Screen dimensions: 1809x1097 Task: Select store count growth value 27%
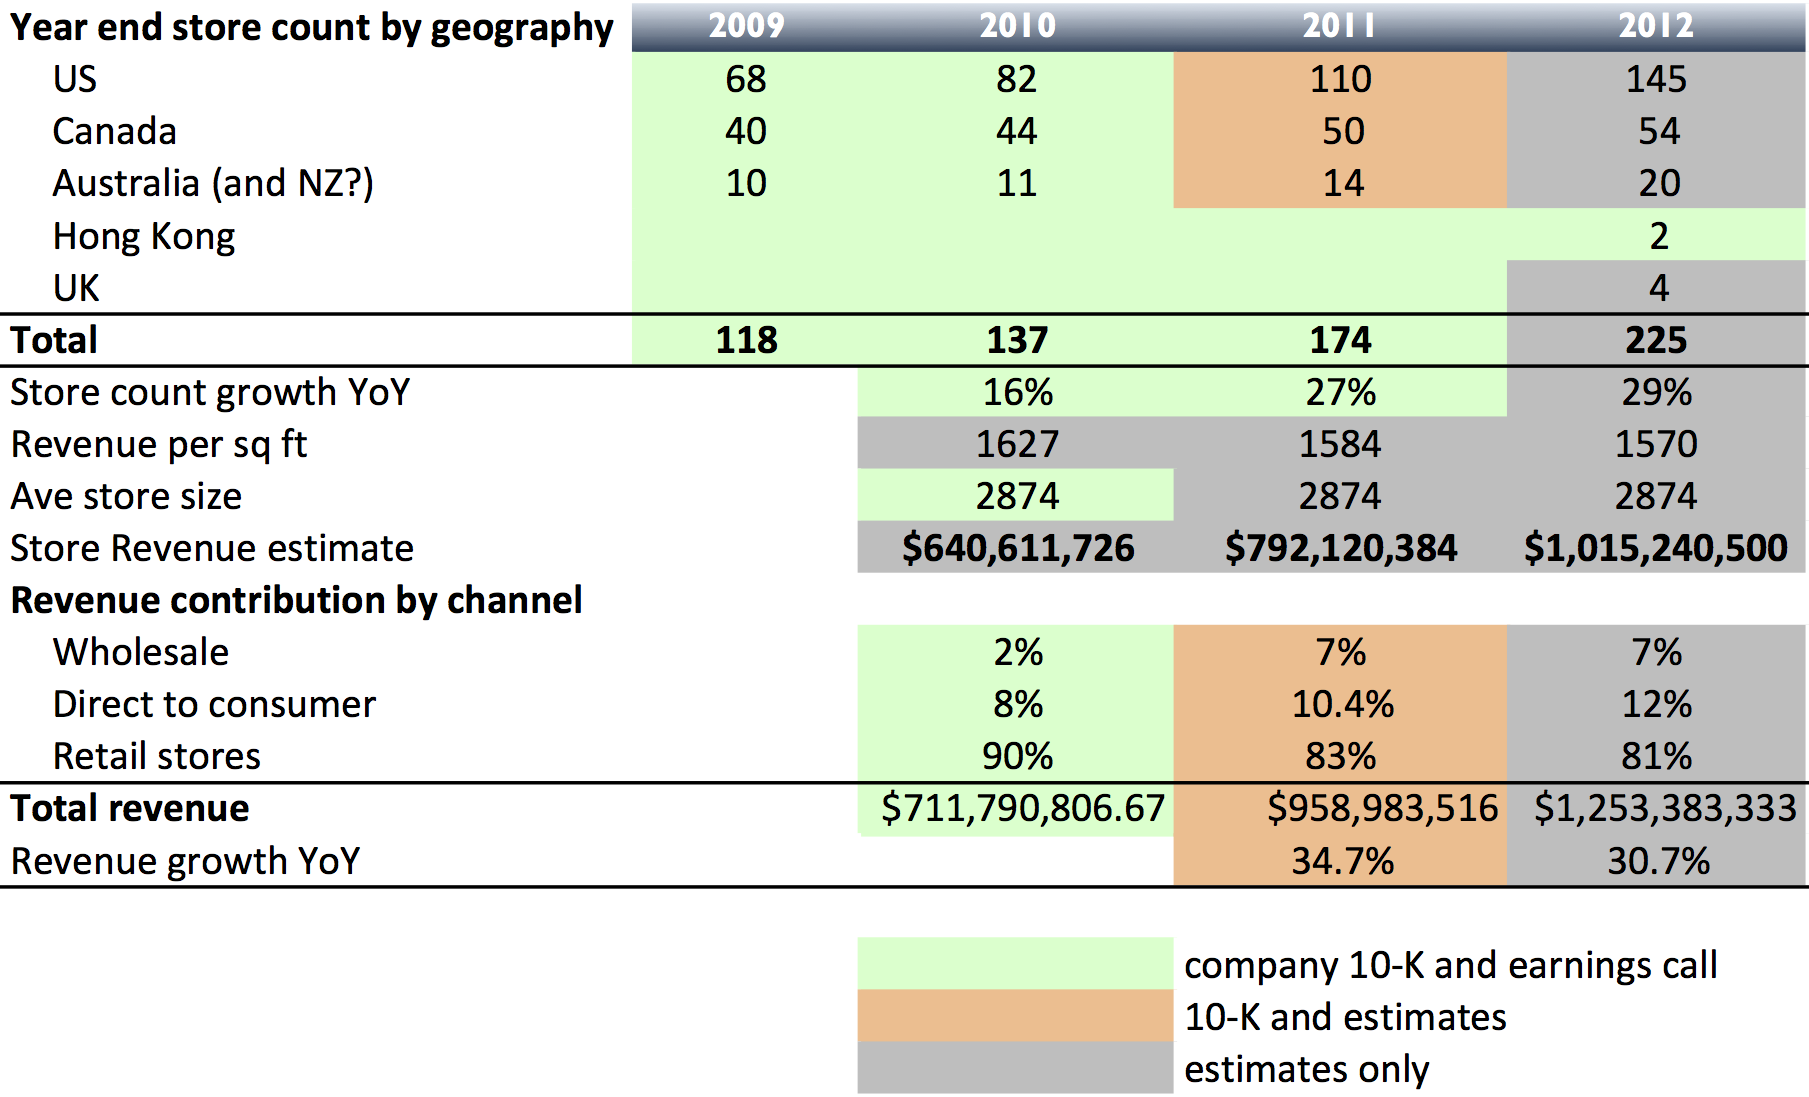point(1341,392)
